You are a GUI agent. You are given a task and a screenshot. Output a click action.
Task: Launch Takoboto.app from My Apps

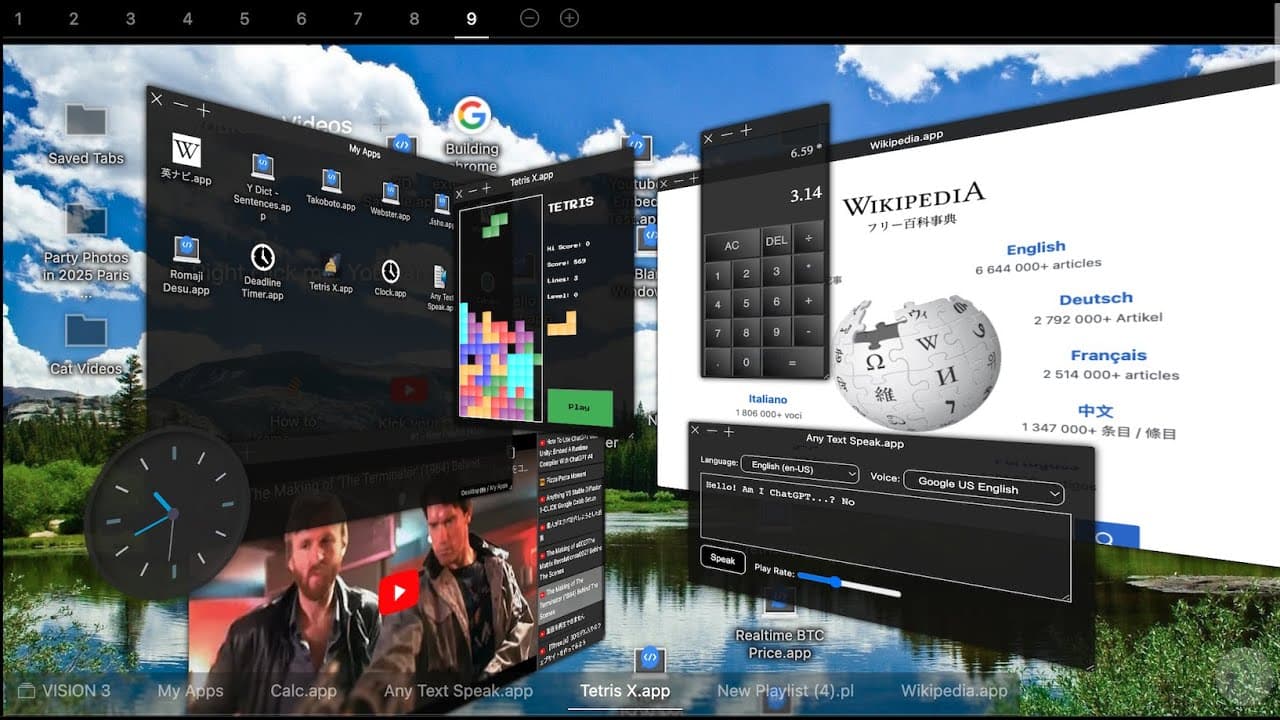click(x=331, y=181)
